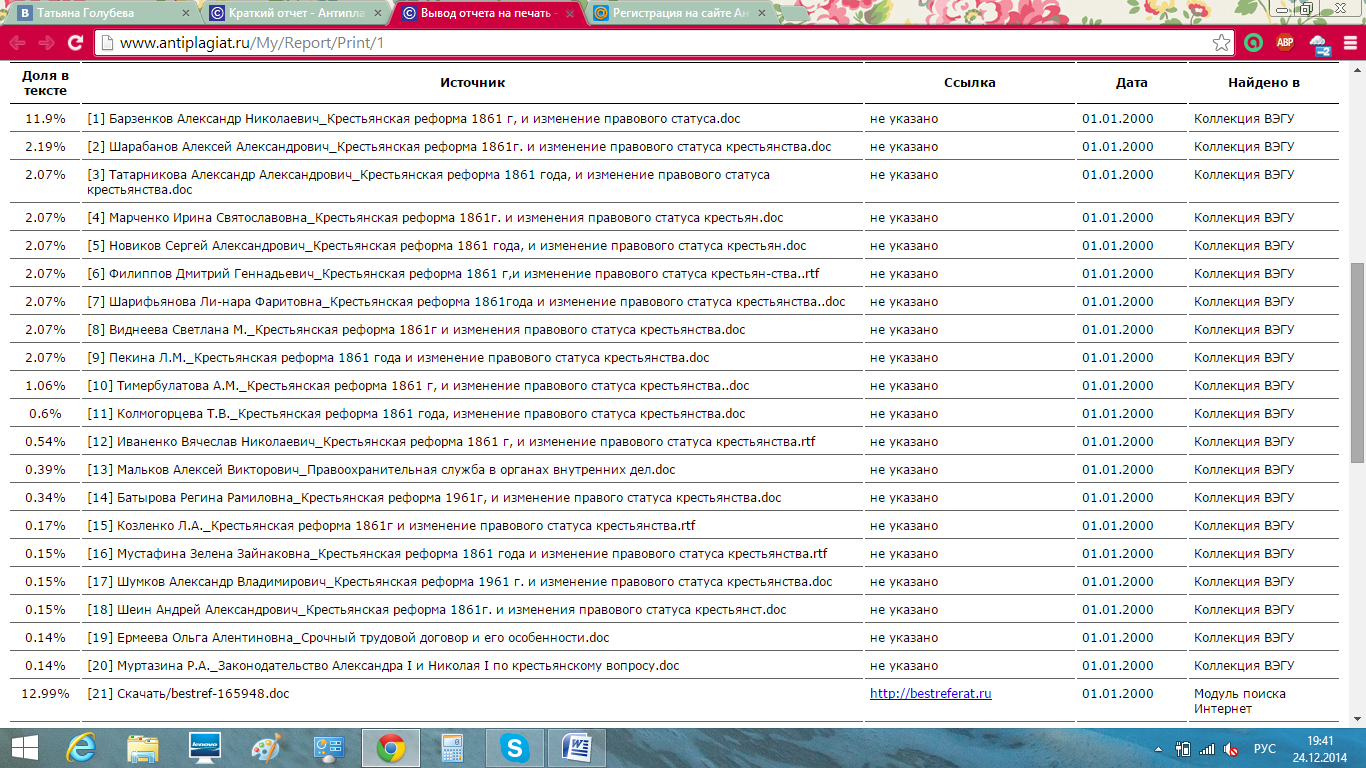The width and height of the screenshot is (1366, 768).
Task: Close the Татьяна Голубева tab
Action: pos(185,14)
